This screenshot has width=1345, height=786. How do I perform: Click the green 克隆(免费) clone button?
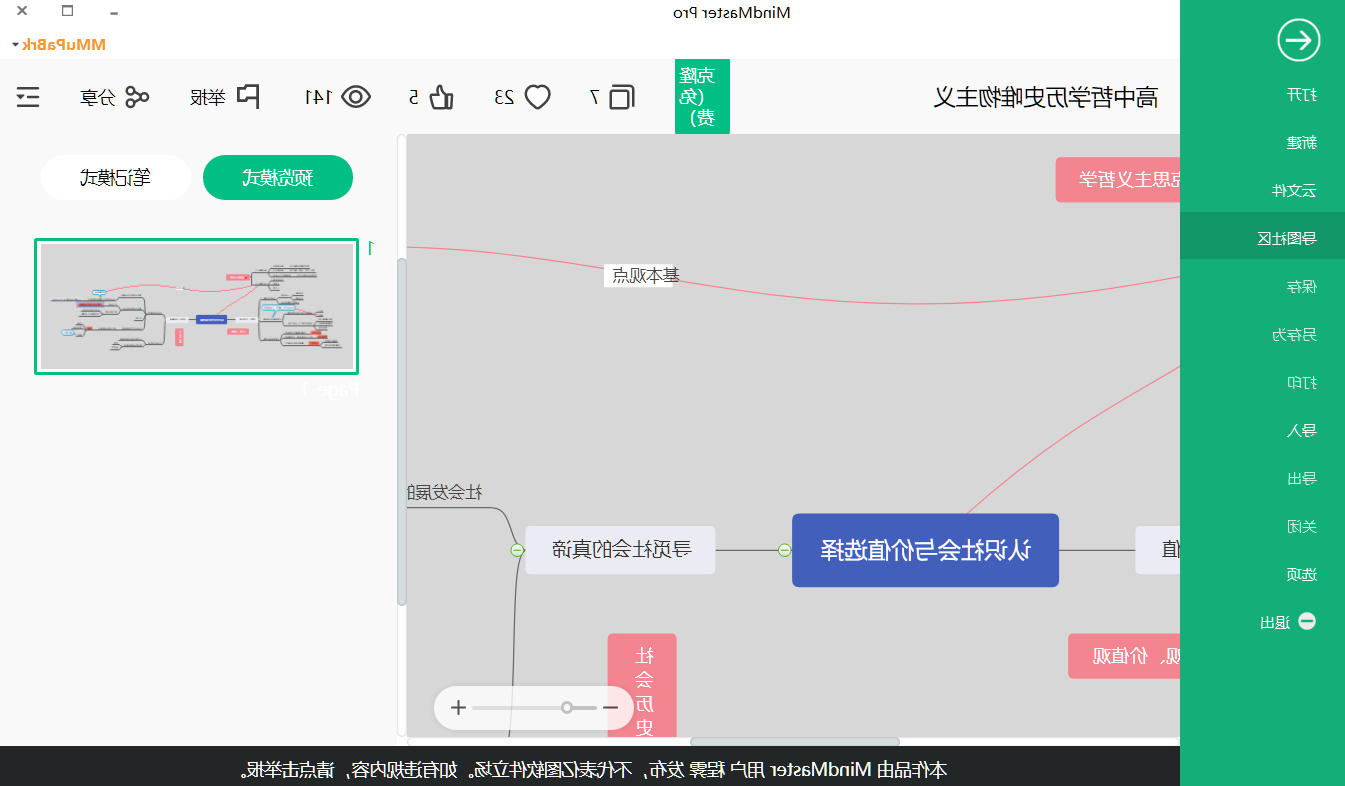(x=702, y=96)
